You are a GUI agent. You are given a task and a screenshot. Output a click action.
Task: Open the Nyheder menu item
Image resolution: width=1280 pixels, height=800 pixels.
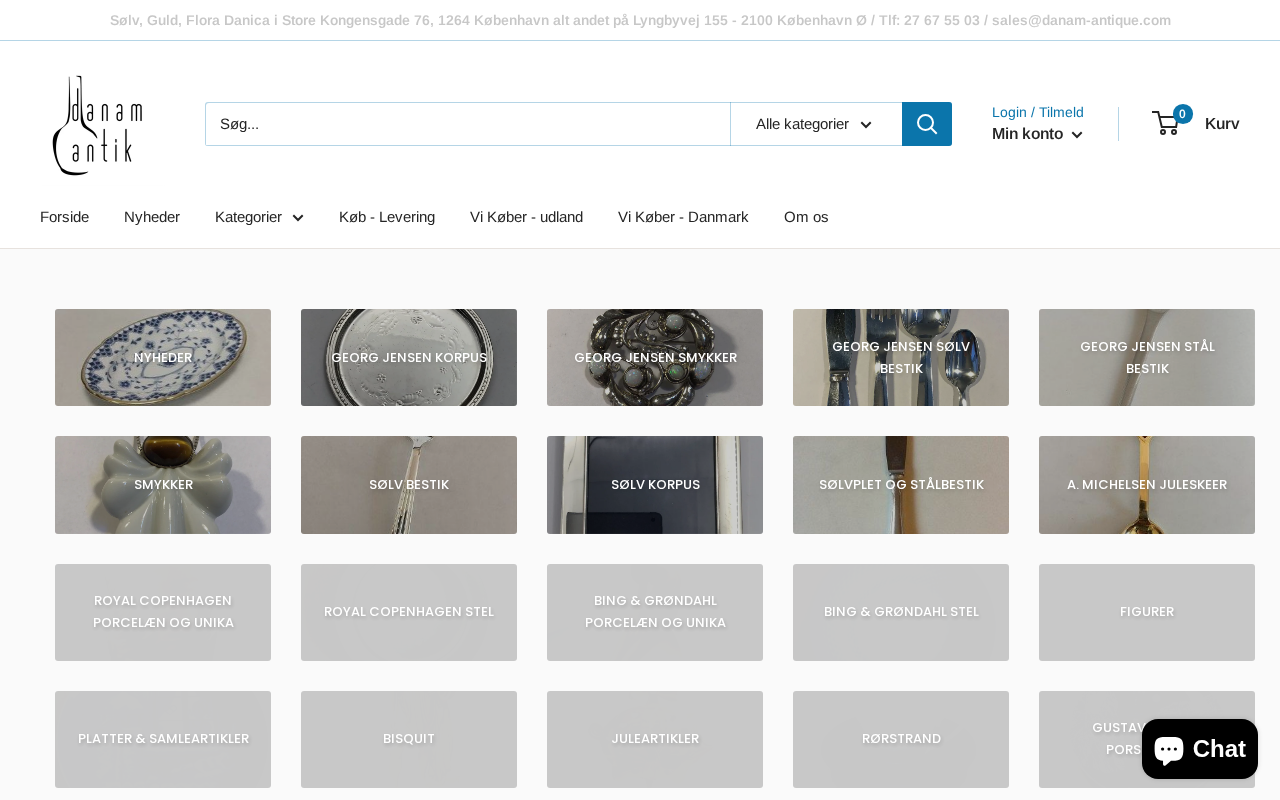click(152, 217)
